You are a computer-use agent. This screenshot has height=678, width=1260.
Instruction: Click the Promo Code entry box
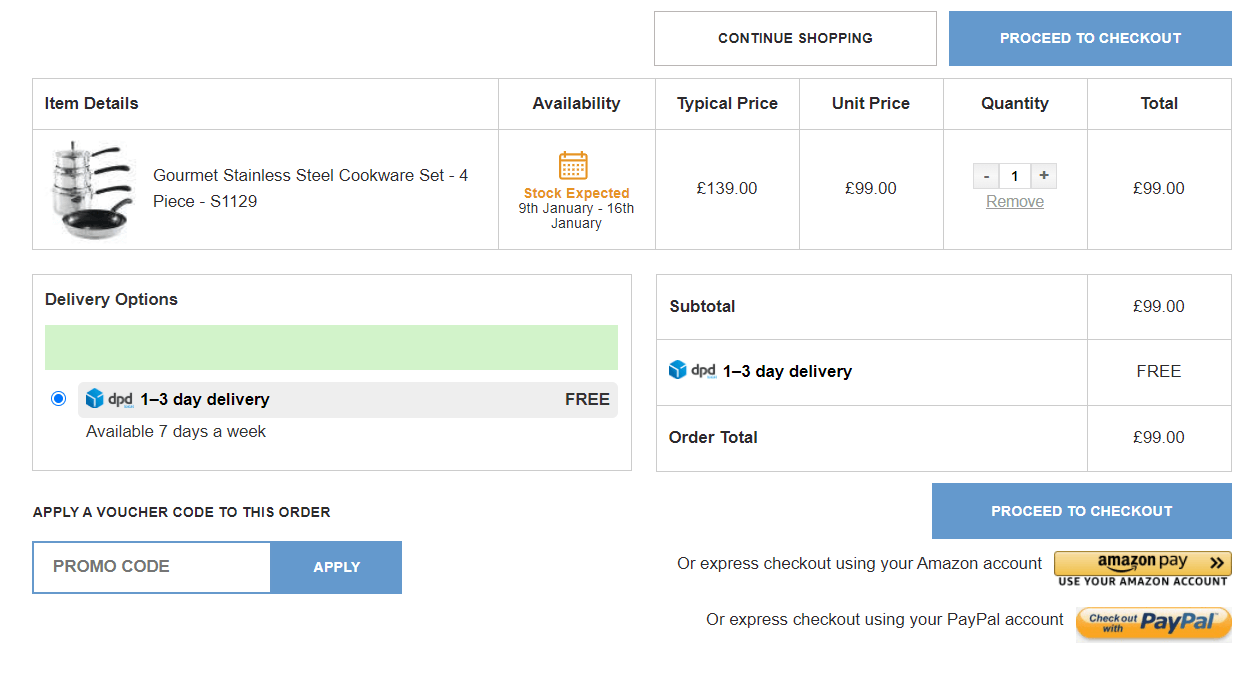coord(151,566)
